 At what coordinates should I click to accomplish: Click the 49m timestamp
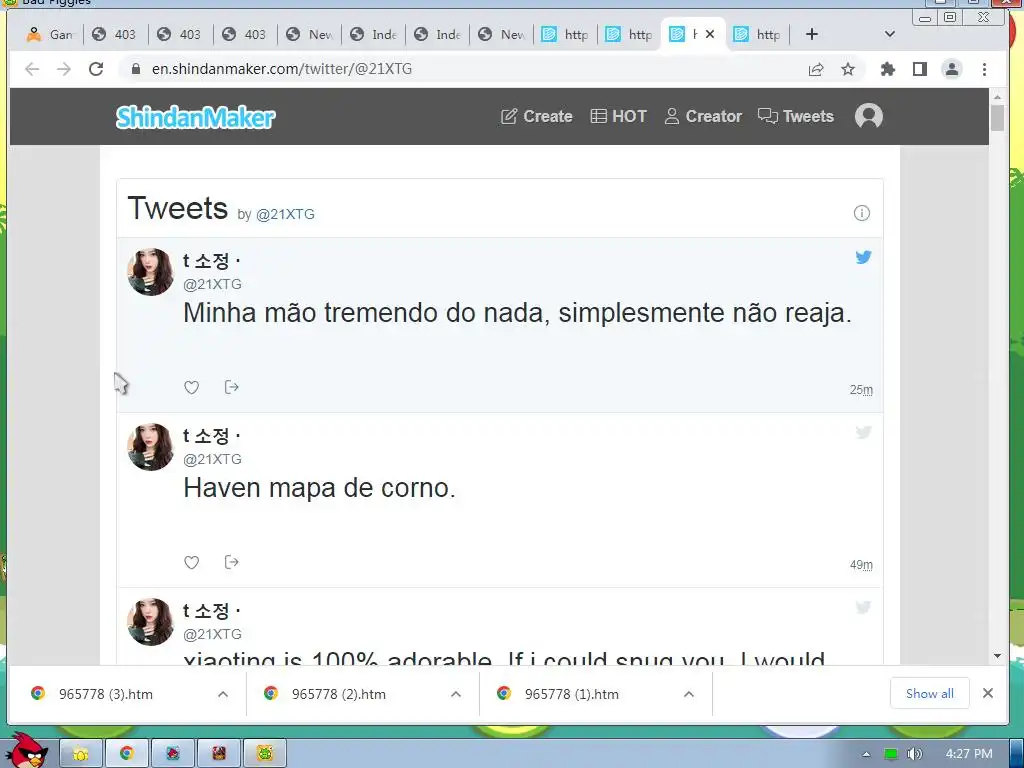coord(861,565)
